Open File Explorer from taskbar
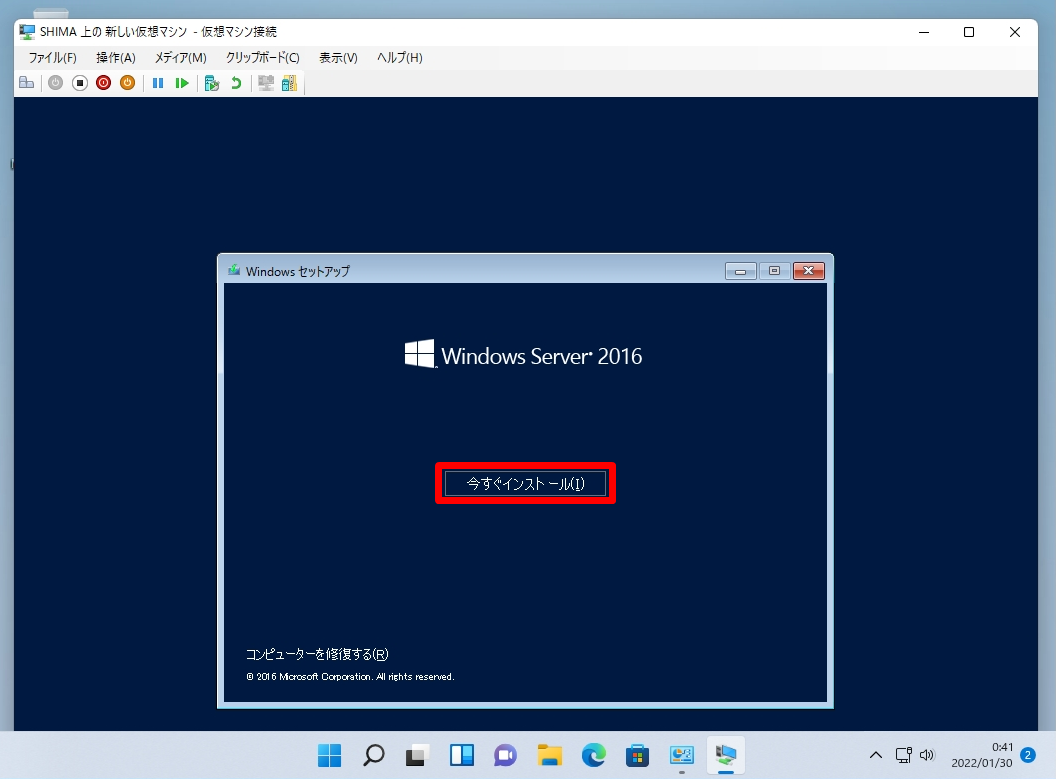 point(550,755)
